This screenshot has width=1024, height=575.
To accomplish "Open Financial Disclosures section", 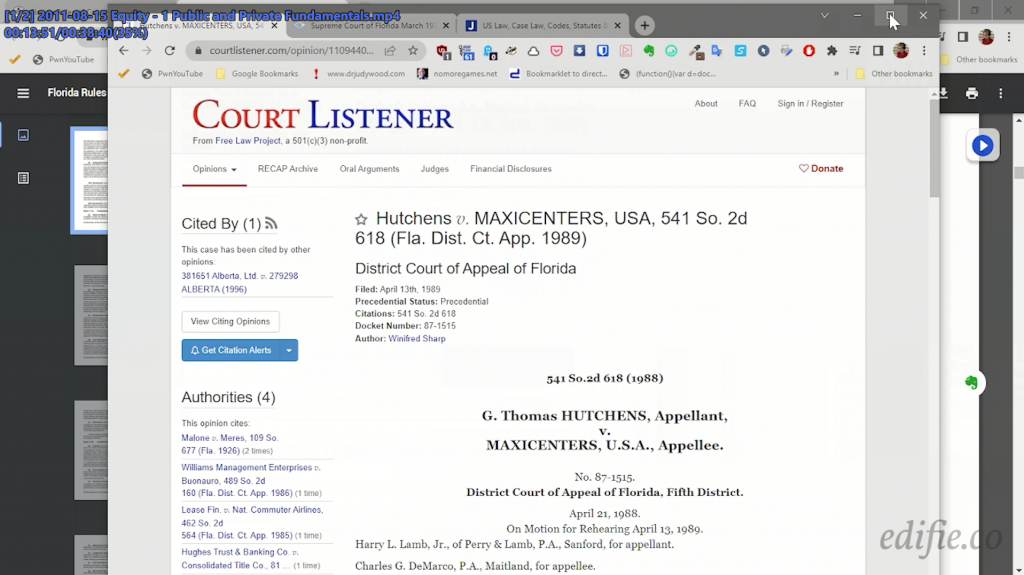I will point(511,169).
